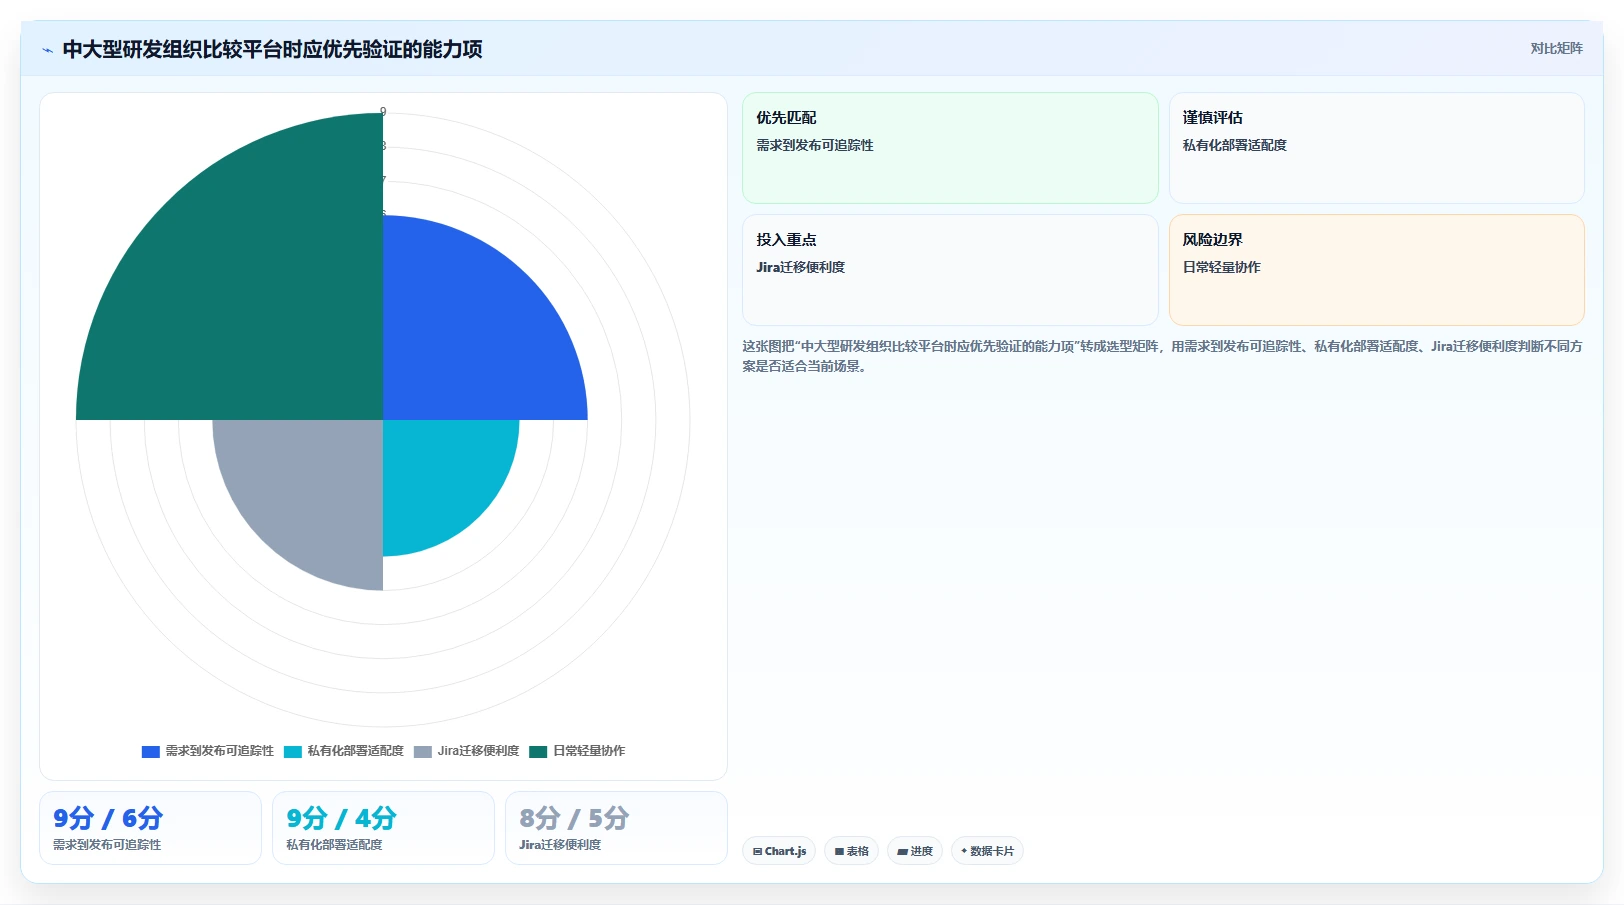Click the description paragraph starting 这张图把
This screenshot has width=1624, height=905.
[1162, 356]
